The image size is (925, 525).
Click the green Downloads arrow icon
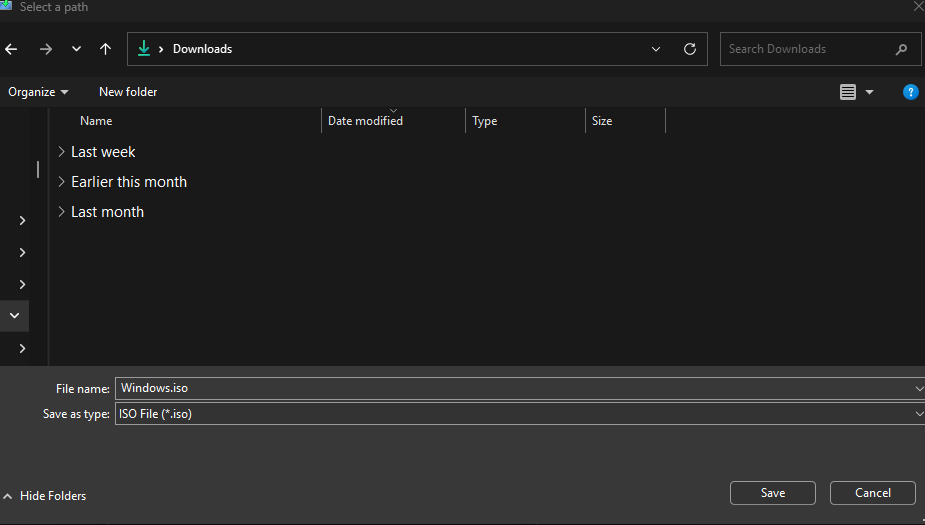(x=144, y=49)
